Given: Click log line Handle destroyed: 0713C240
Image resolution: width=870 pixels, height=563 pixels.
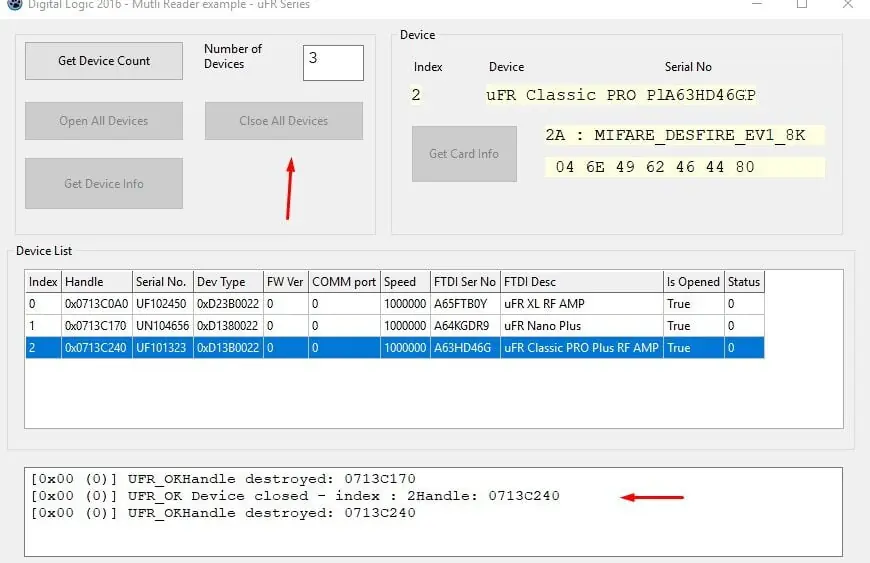Looking at the screenshot, I should pyautogui.click(x=223, y=513).
